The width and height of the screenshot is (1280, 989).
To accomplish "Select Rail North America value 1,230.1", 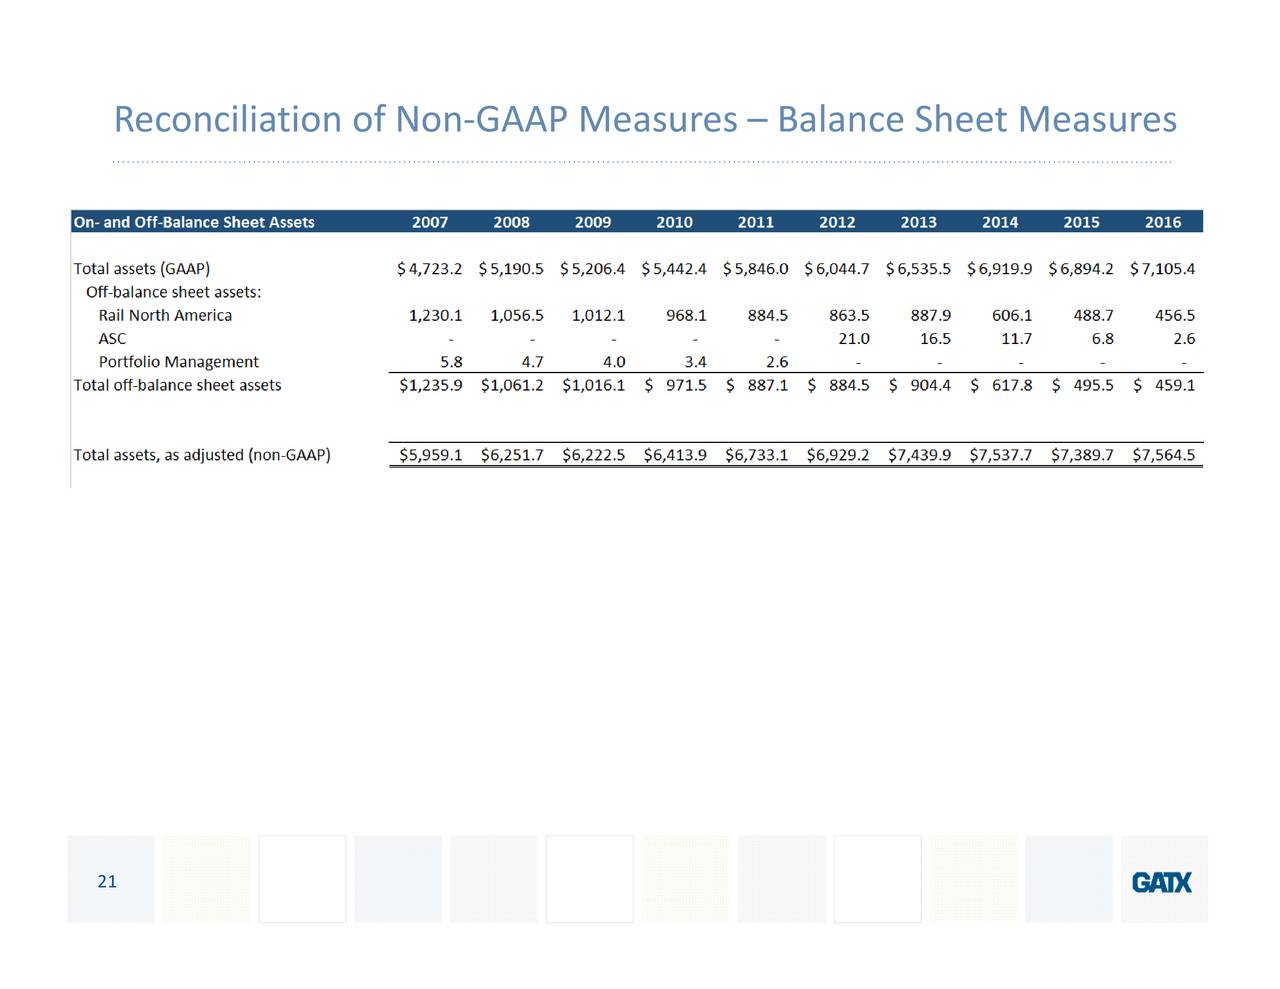I will [x=436, y=315].
